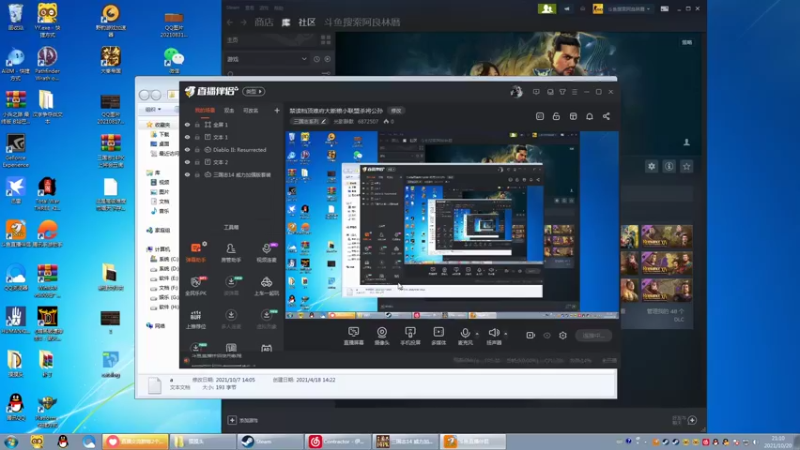
Task: Click the 修改 title edit button
Action: click(396, 111)
